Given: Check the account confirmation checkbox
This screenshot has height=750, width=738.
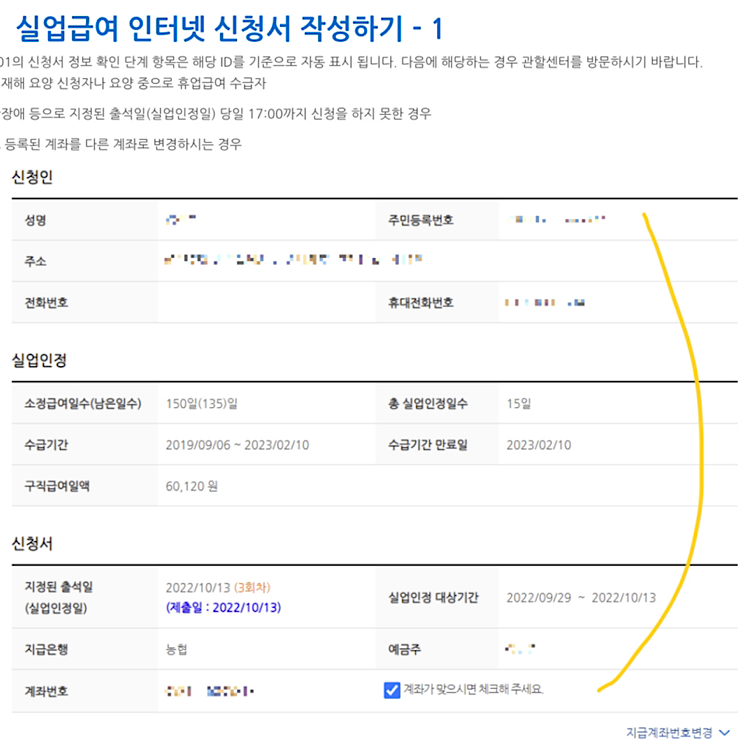Looking at the screenshot, I should coord(392,690).
